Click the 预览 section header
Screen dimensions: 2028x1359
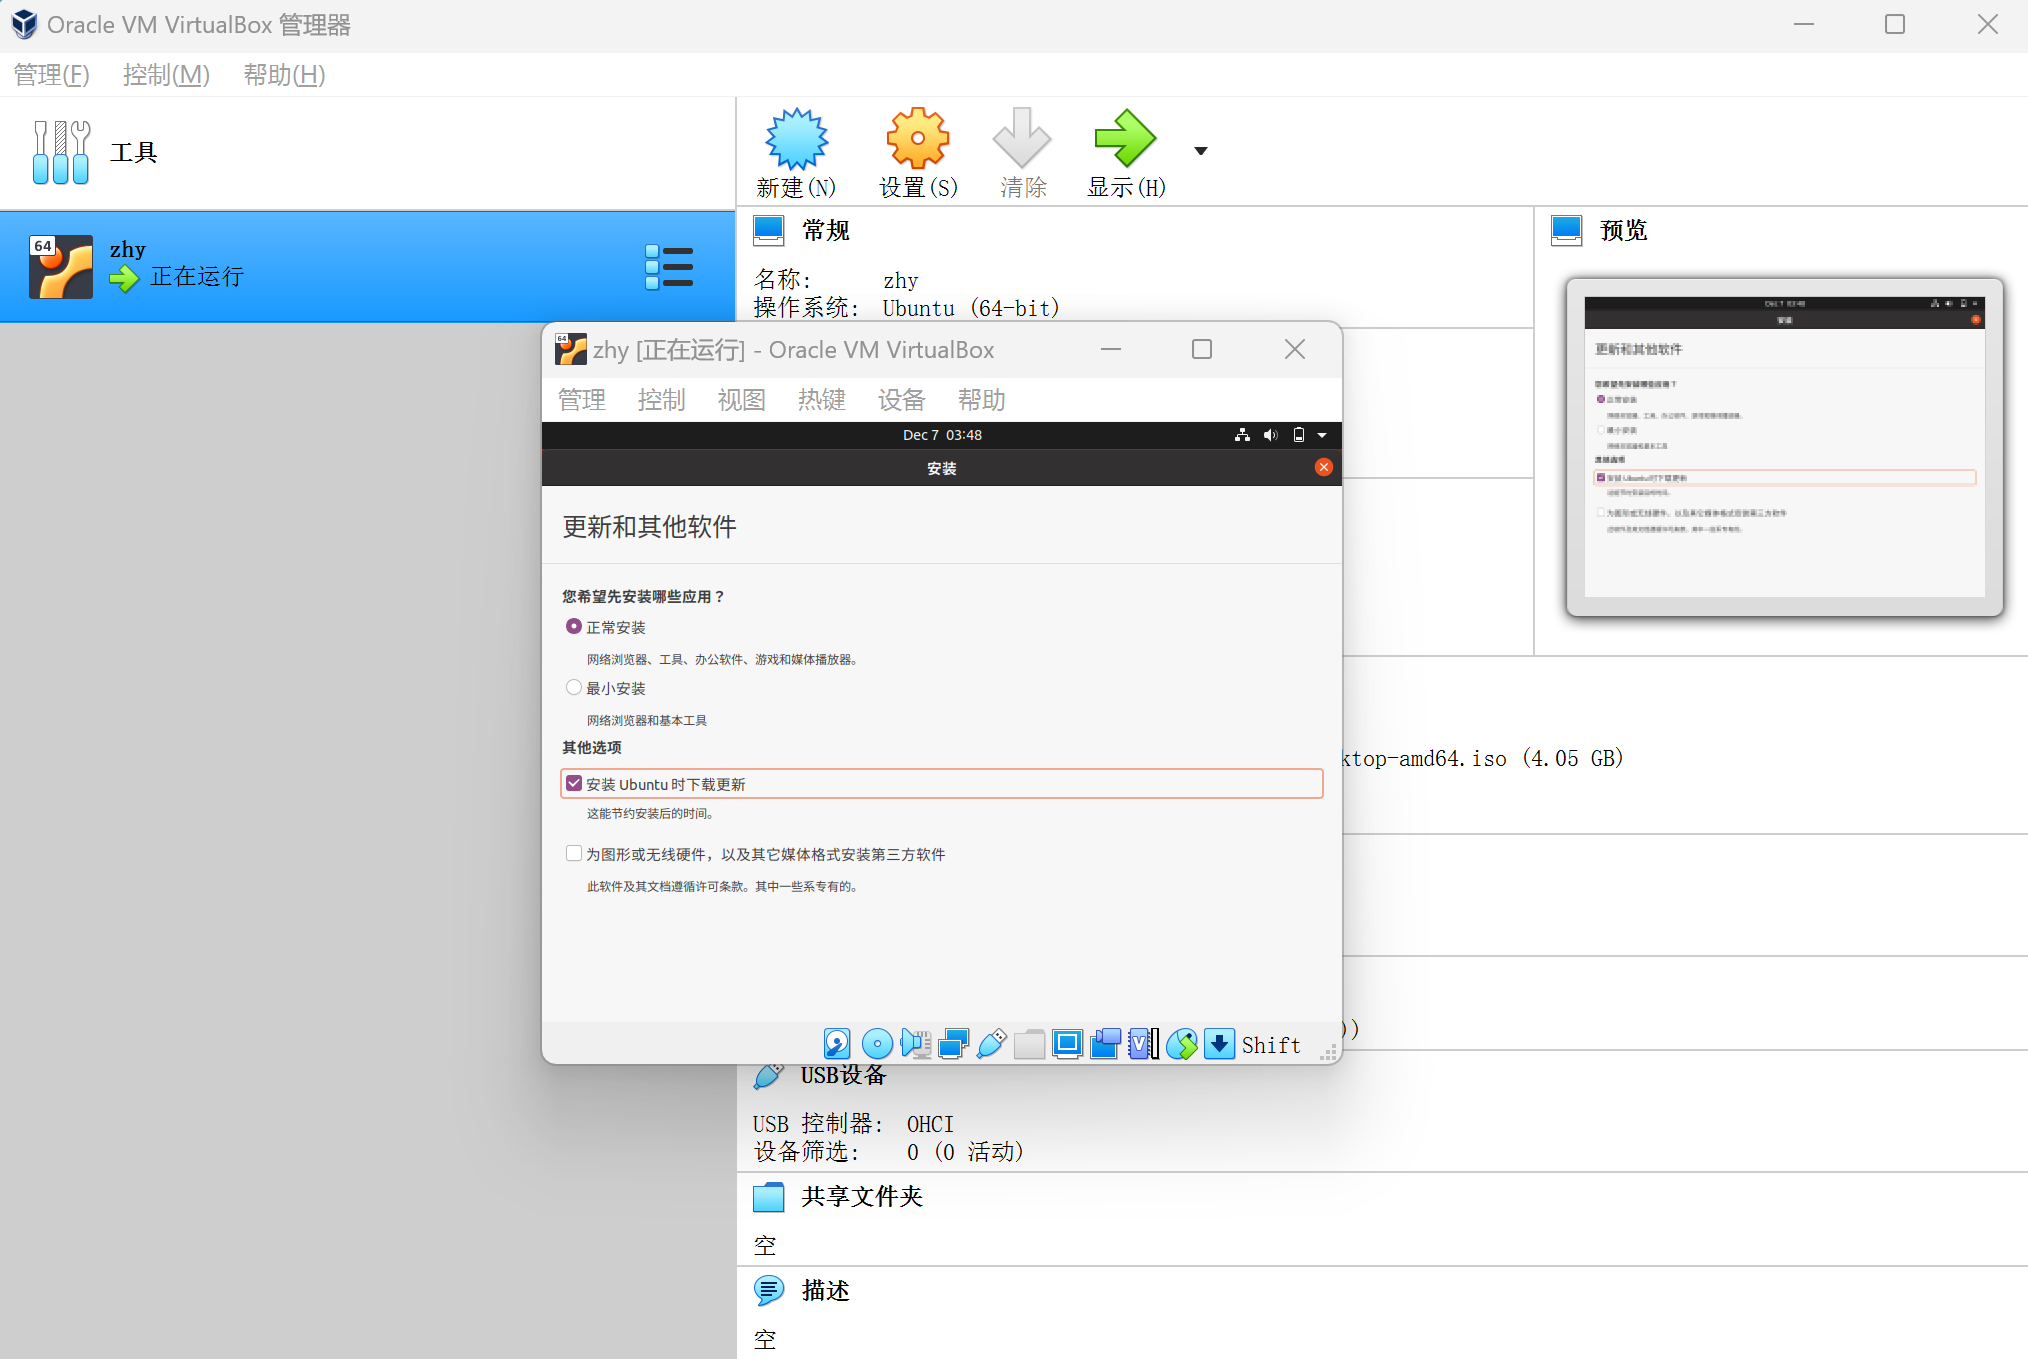[1624, 231]
